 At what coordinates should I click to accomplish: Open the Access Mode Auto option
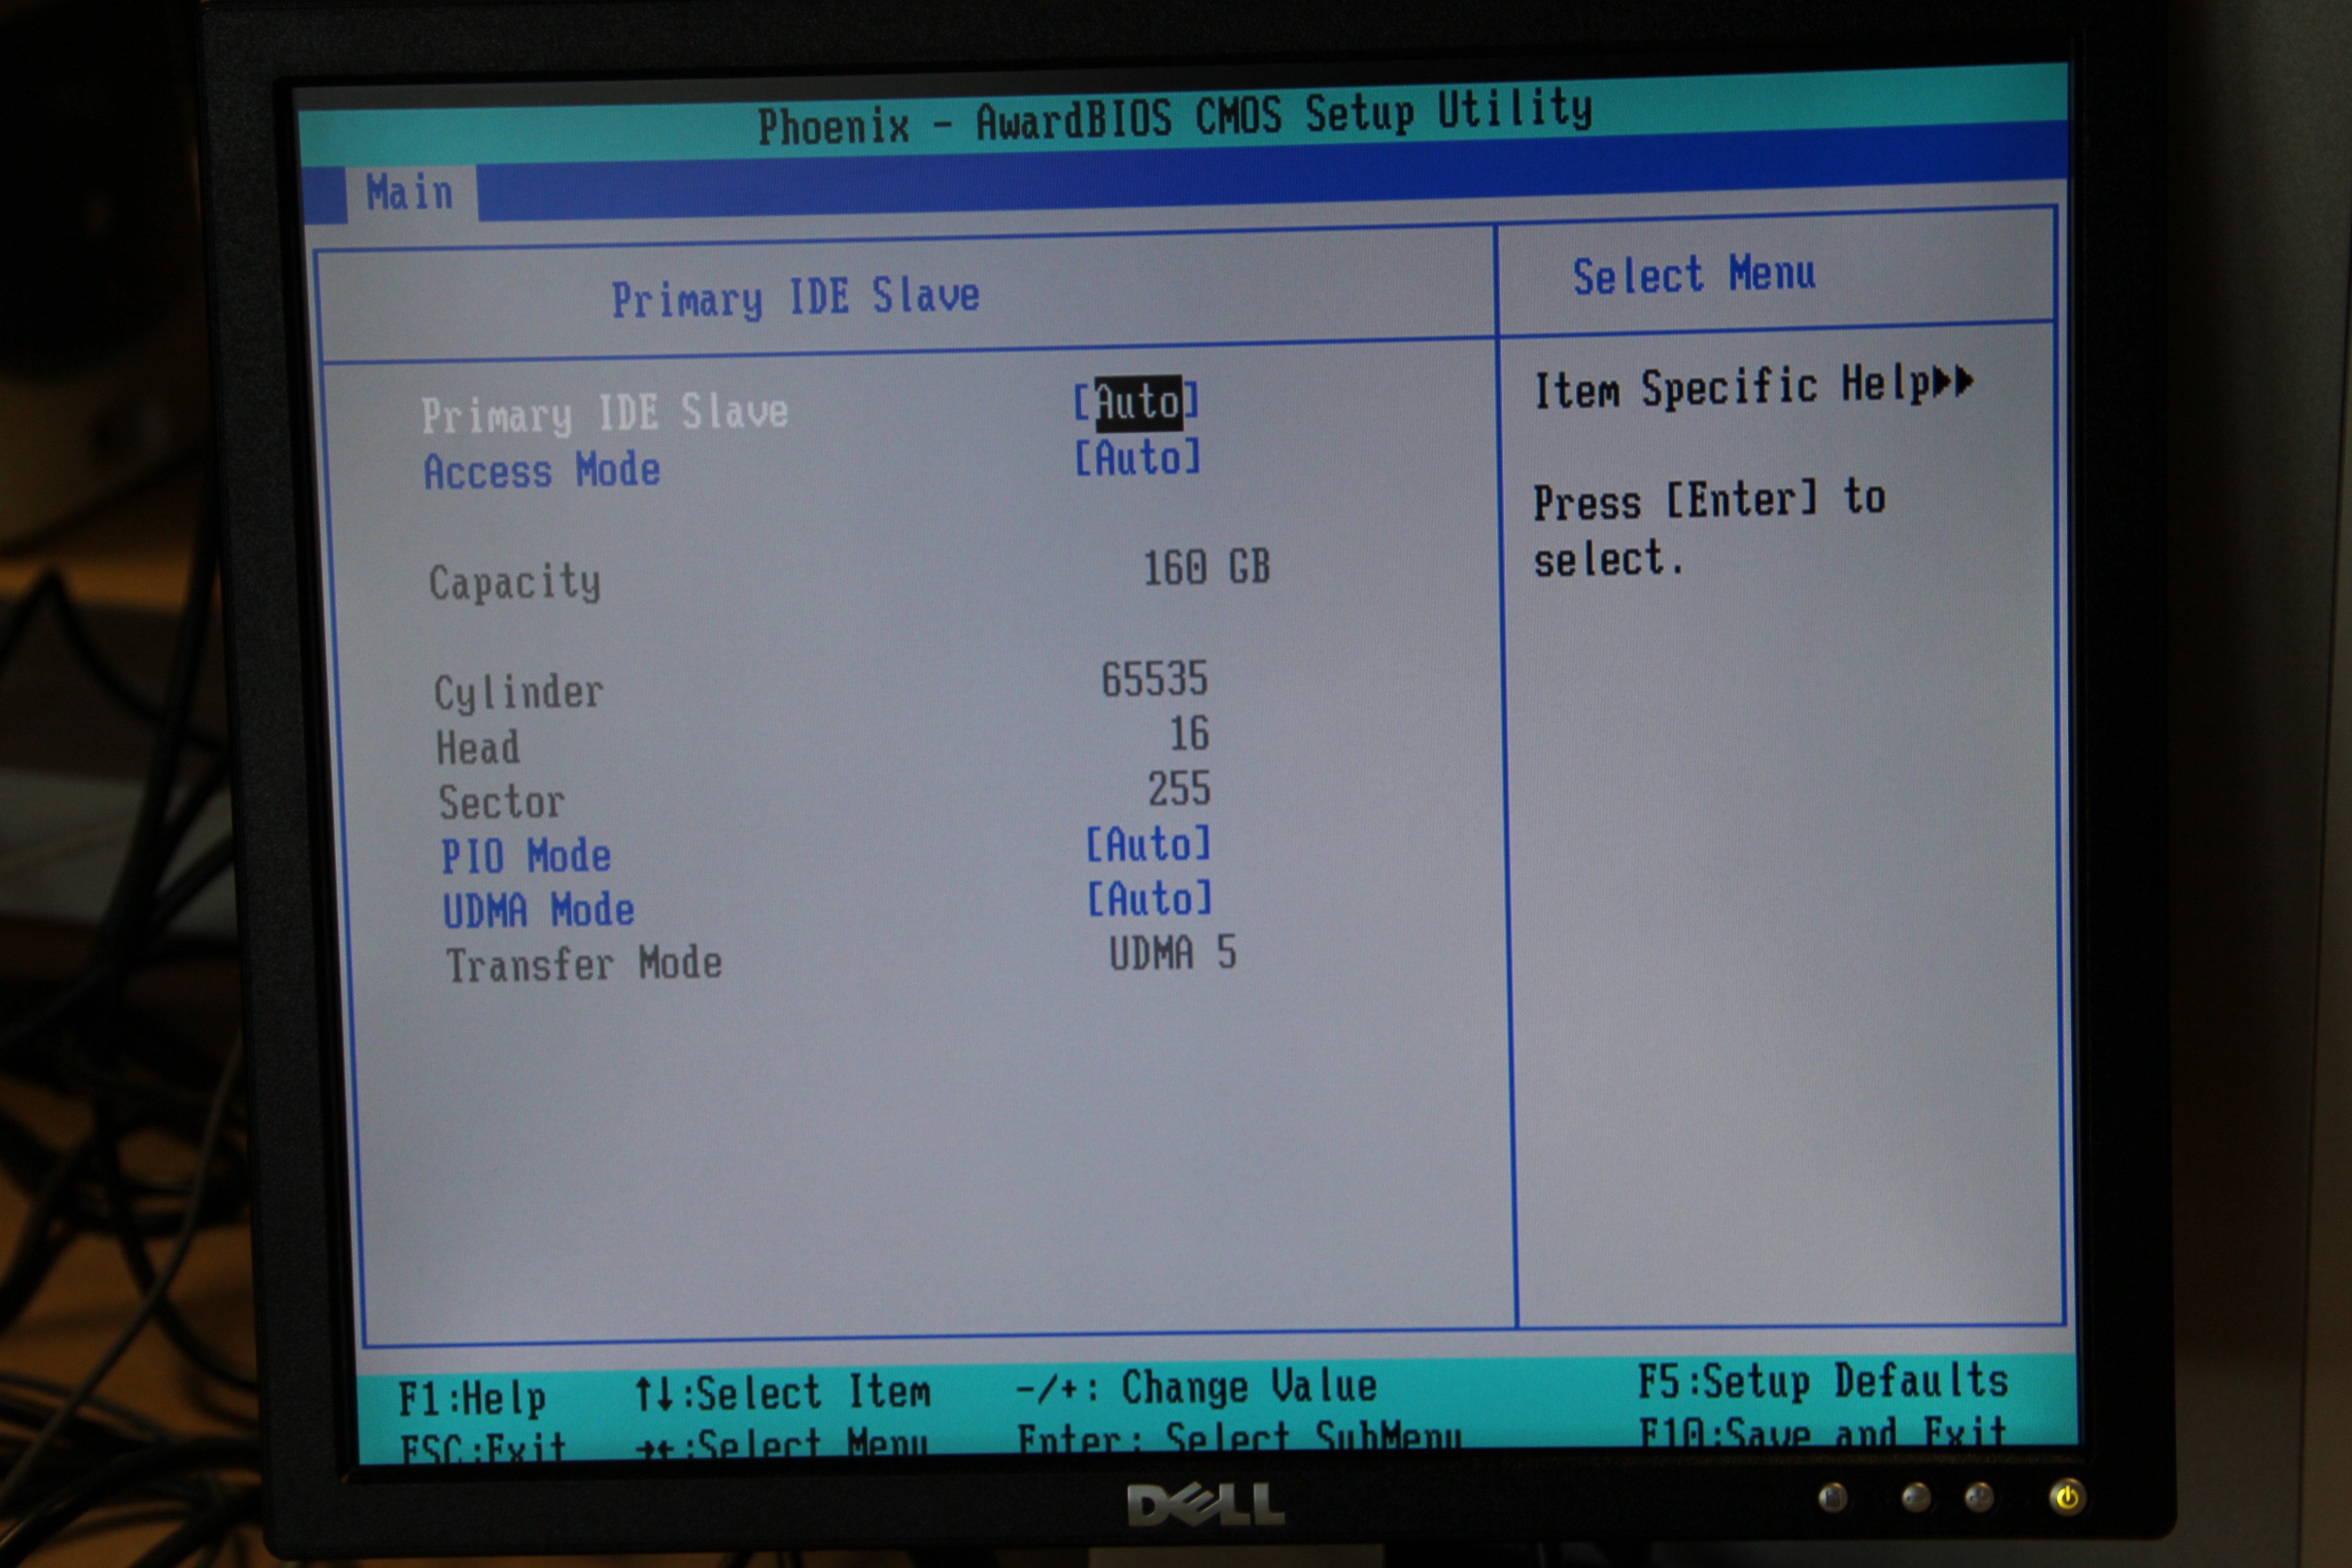click(1137, 459)
